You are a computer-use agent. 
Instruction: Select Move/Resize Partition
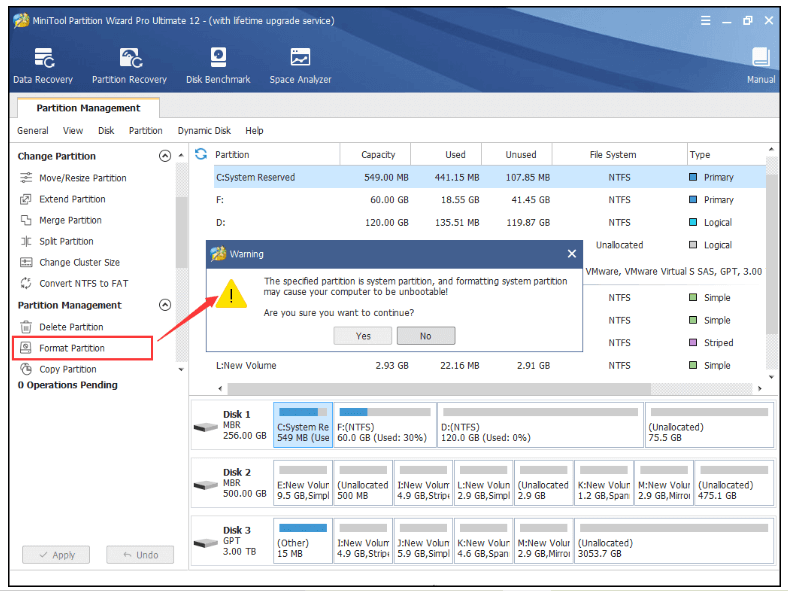coord(73,178)
